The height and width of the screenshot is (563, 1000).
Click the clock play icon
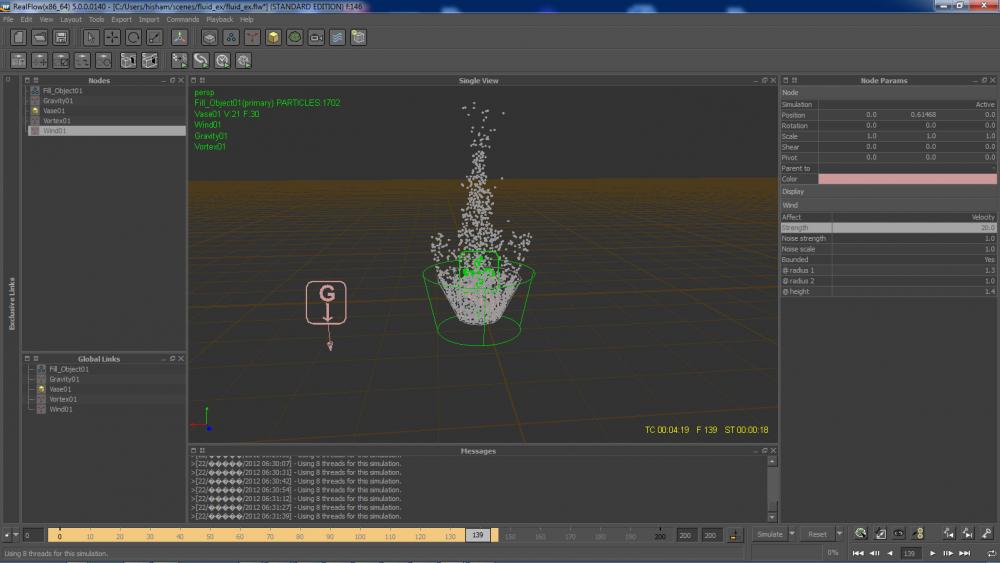click(x=222, y=61)
